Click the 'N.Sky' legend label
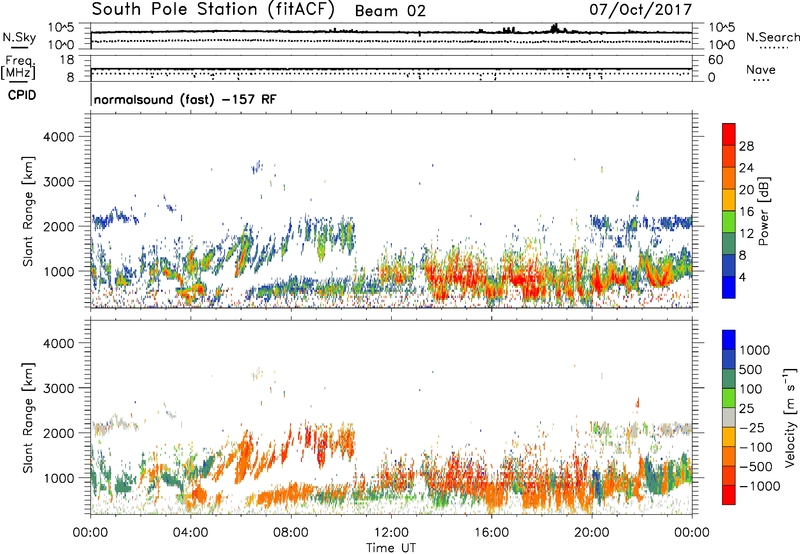This screenshot has width=800, height=554. coord(19,37)
